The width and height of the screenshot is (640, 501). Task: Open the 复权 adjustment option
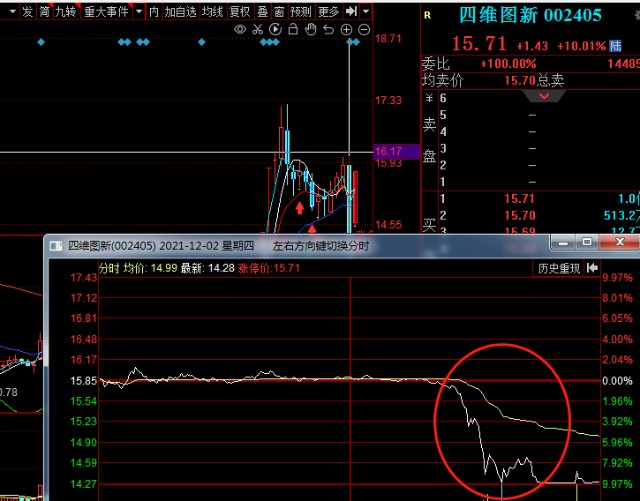tap(240, 11)
